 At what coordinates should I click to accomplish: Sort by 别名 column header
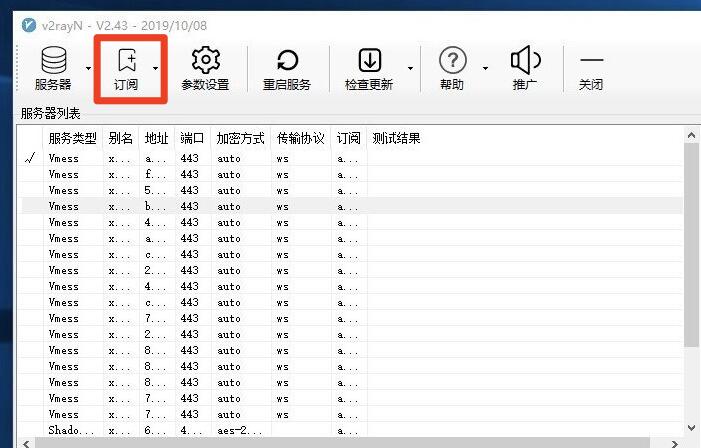tap(121, 138)
